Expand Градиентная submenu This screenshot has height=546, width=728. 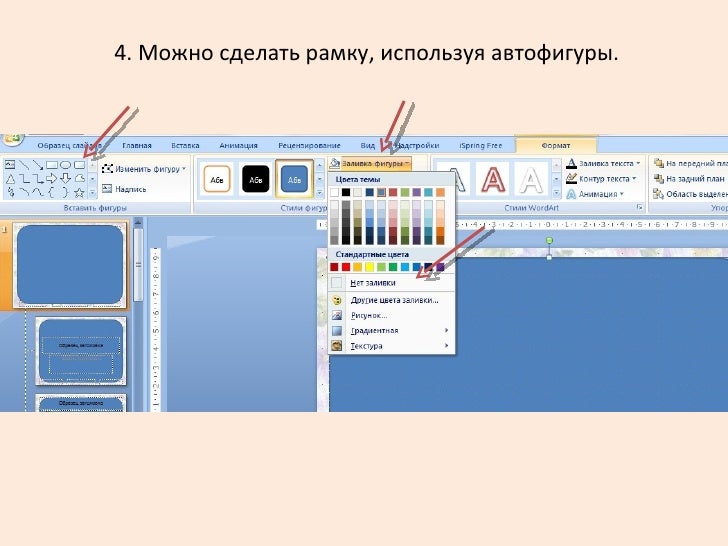(391, 331)
